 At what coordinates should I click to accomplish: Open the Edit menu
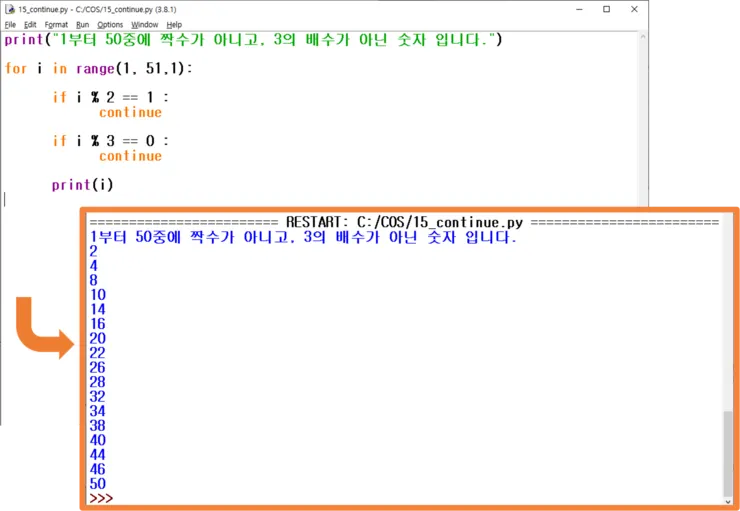coord(30,25)
